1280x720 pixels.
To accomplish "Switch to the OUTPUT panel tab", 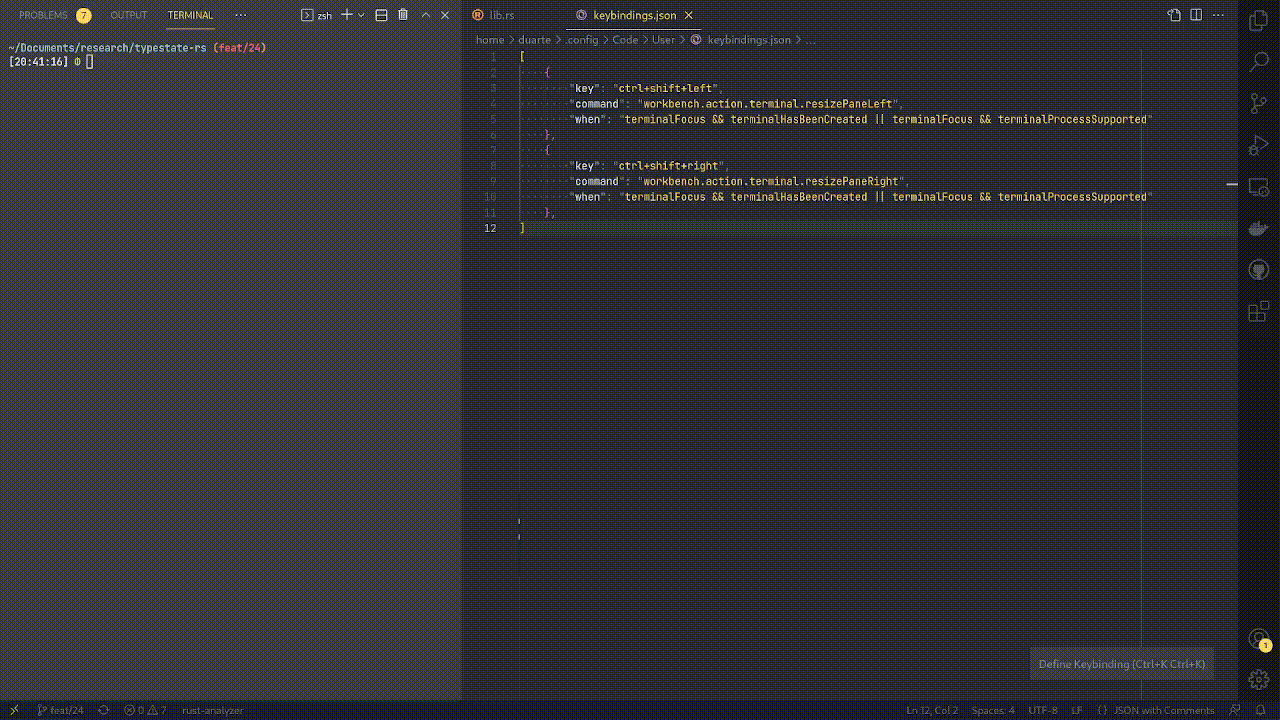I will click(x=128, y=15).
